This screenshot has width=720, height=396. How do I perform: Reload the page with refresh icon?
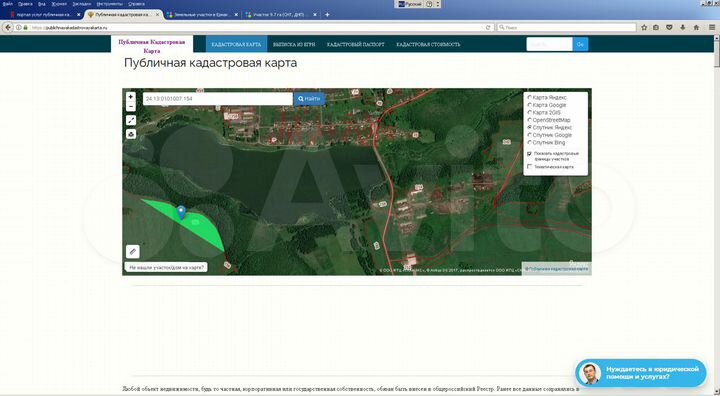(488, 28)
